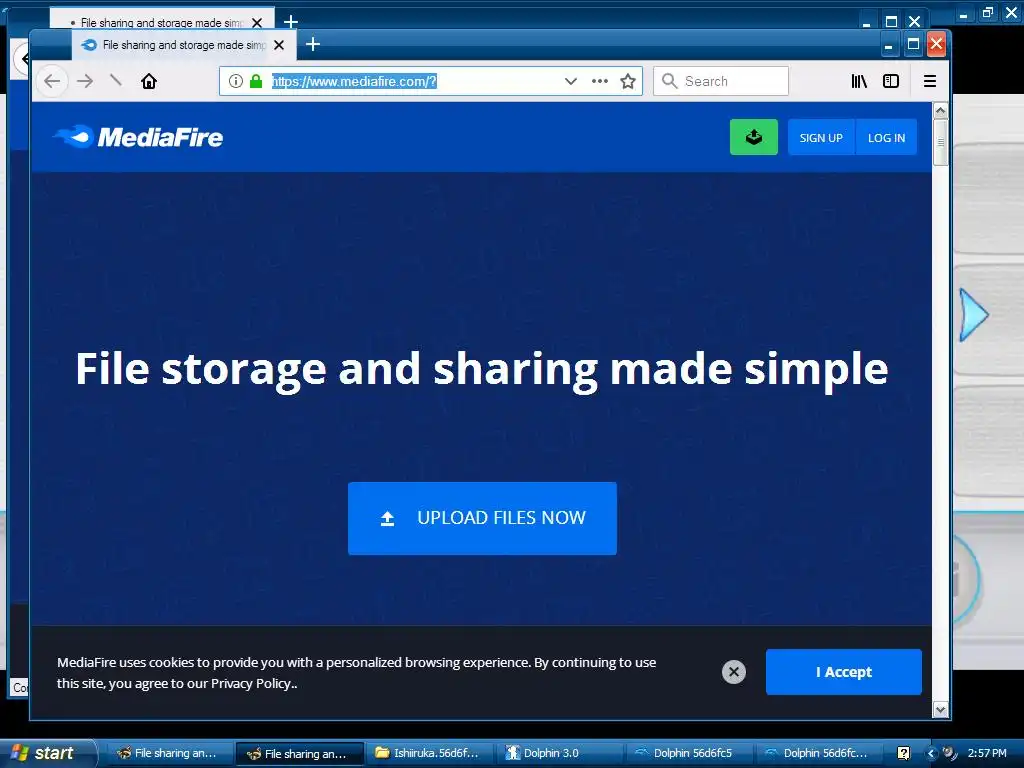Click the vertical scrollbar thumb
The image size is (1024, 768).
point(940,142)
